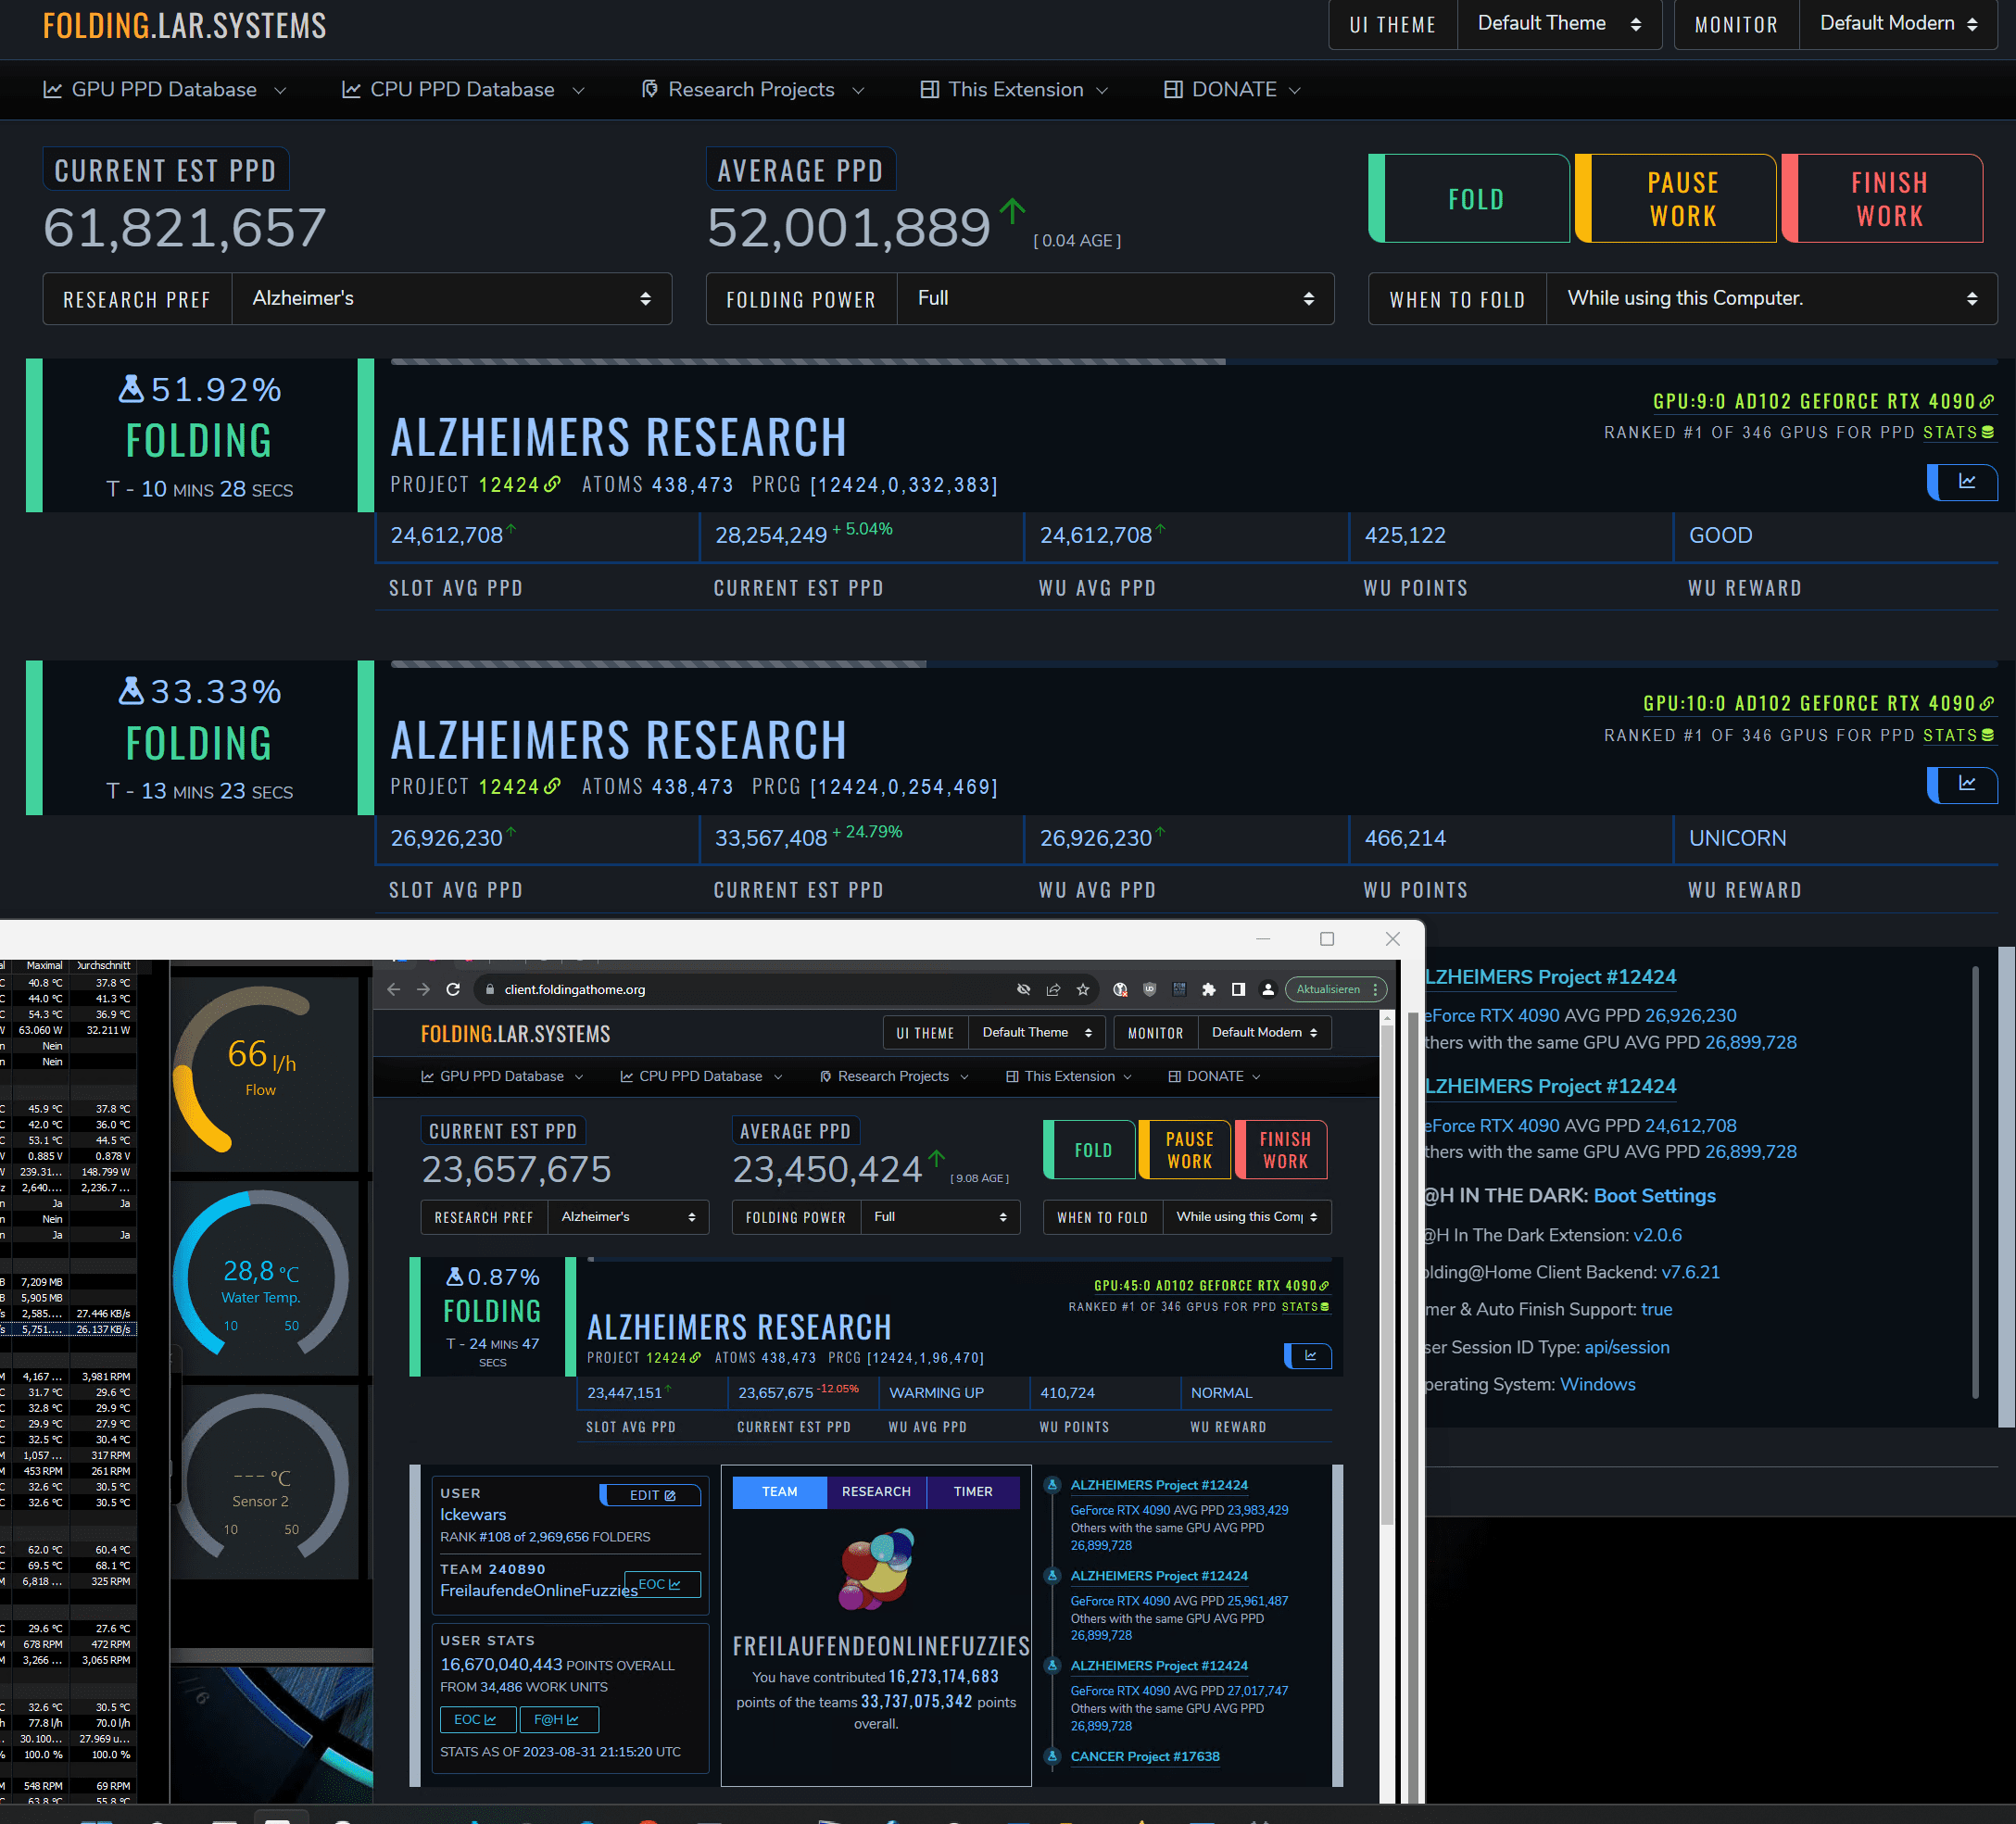Open the Folding dark extension icon in toolbar
The height and width of the screenshot is (1824, 2016).
point(1179,989)
